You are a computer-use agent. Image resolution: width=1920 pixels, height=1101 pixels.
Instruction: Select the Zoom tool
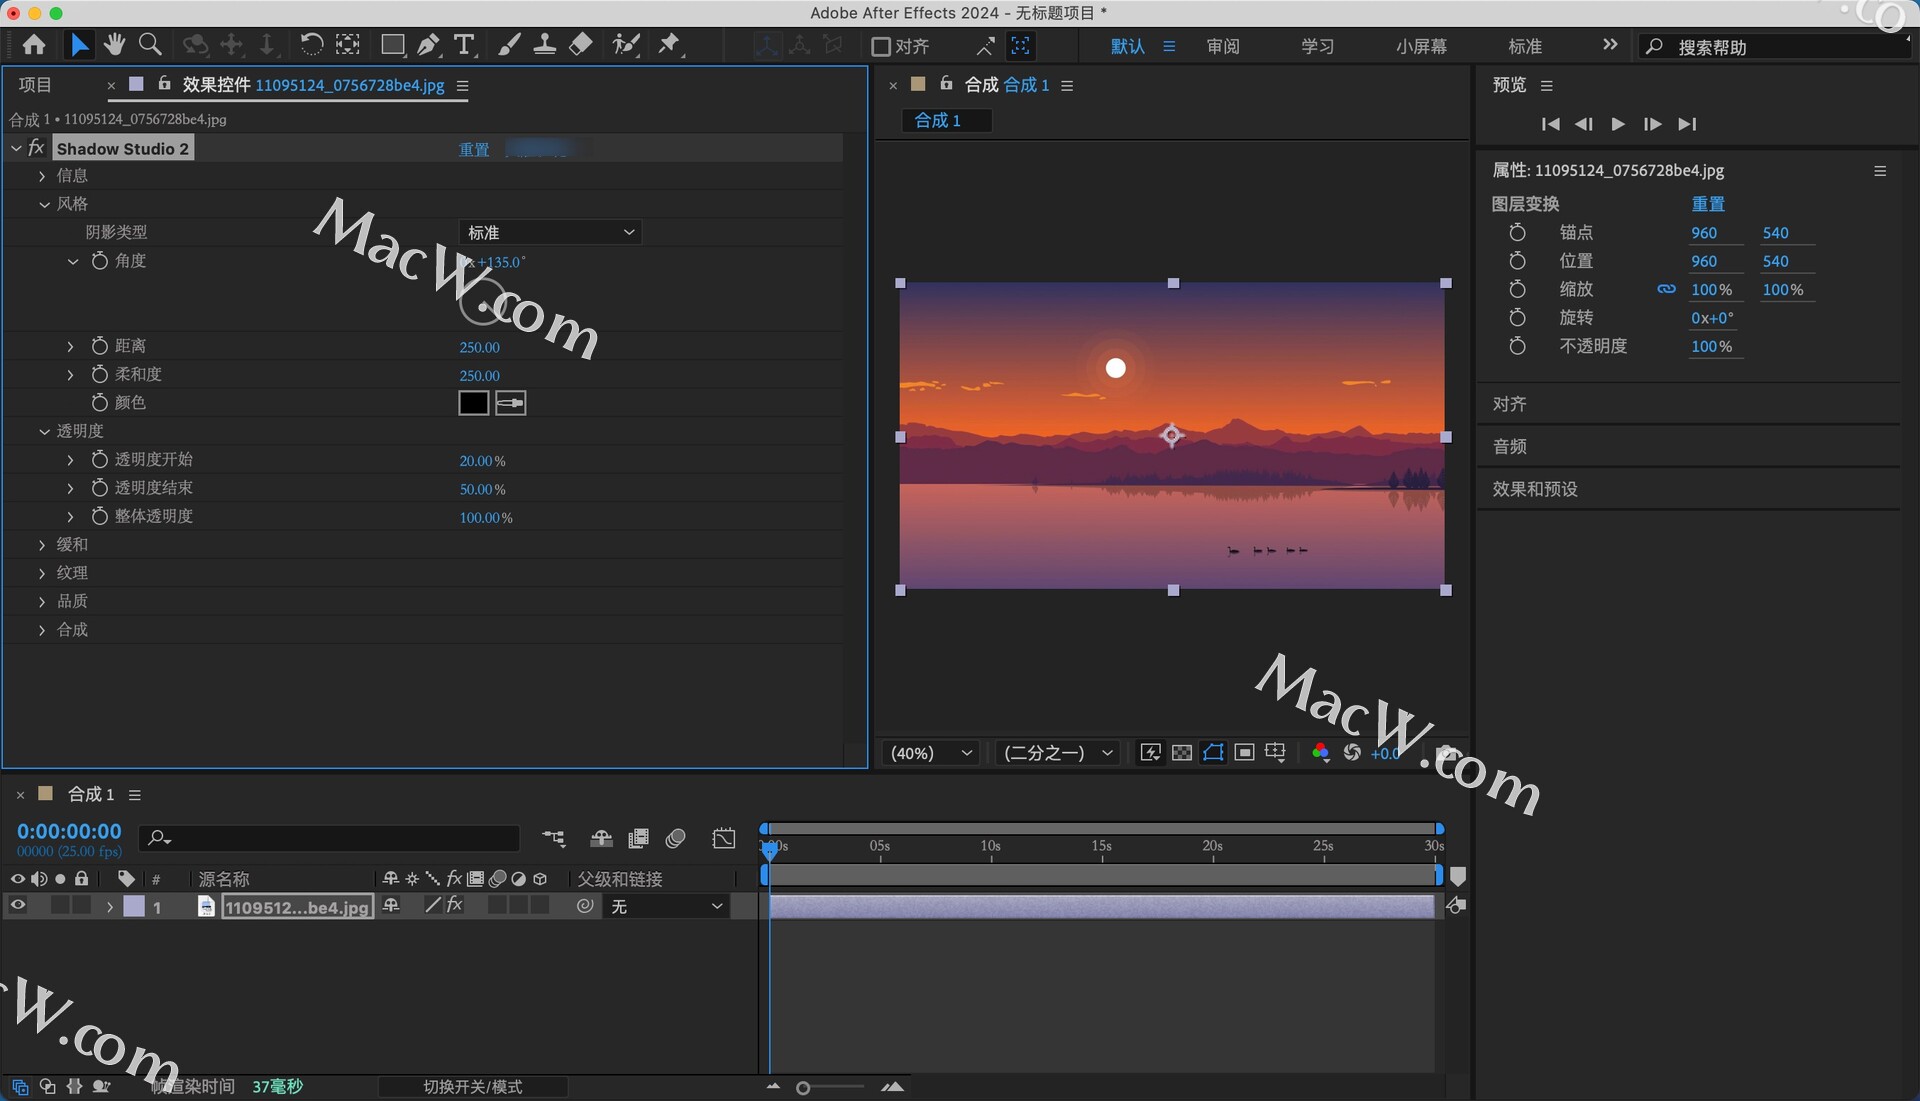[150, 44]
